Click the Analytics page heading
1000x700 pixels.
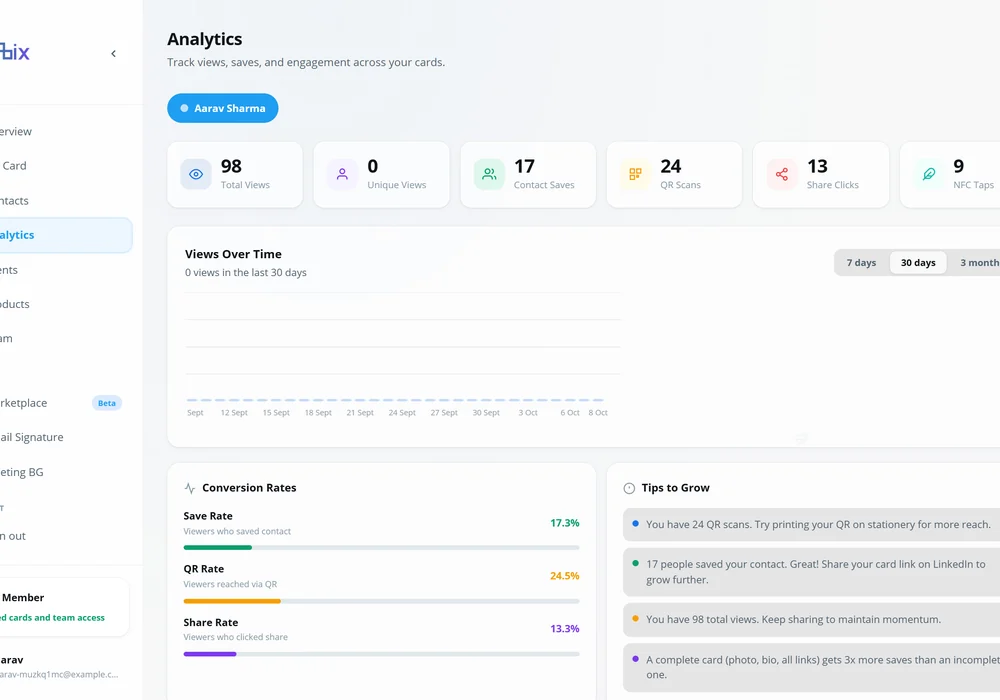205,40
